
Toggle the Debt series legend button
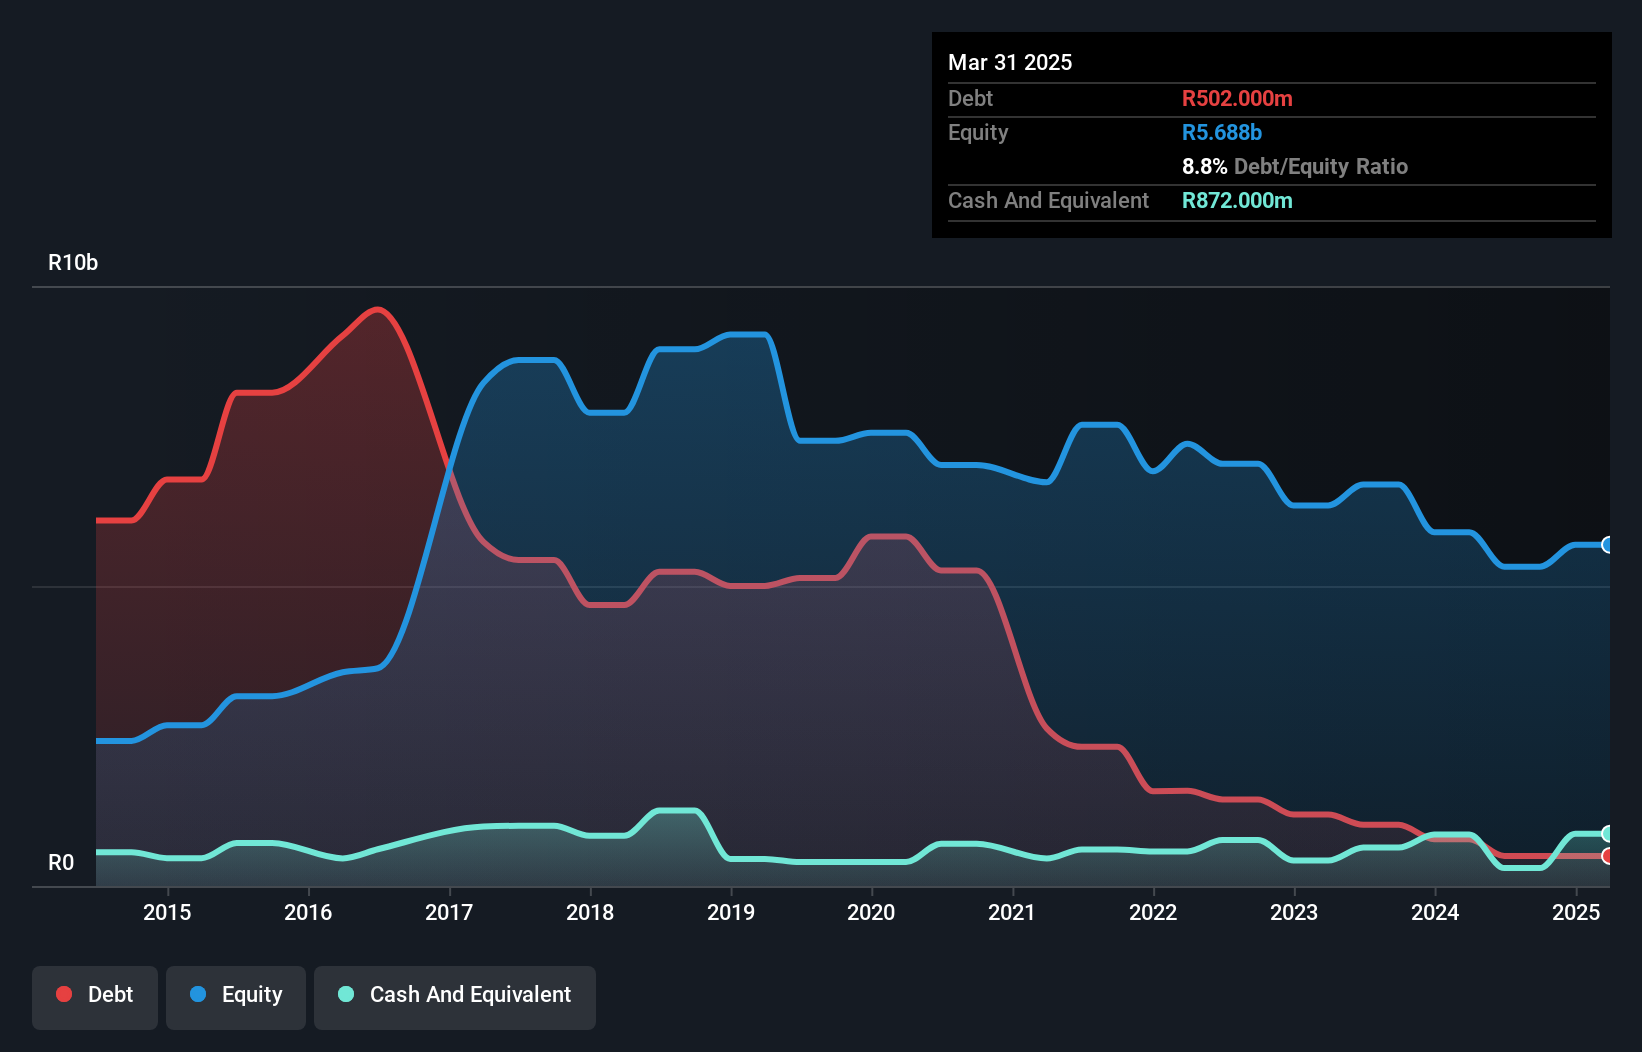pyautogui.click(x=95, y=997)
